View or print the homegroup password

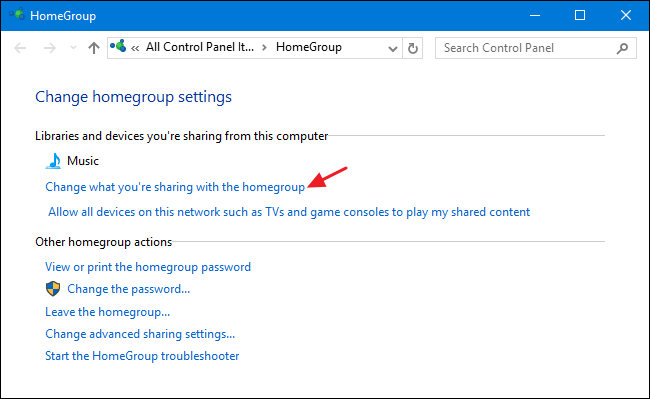148,267
